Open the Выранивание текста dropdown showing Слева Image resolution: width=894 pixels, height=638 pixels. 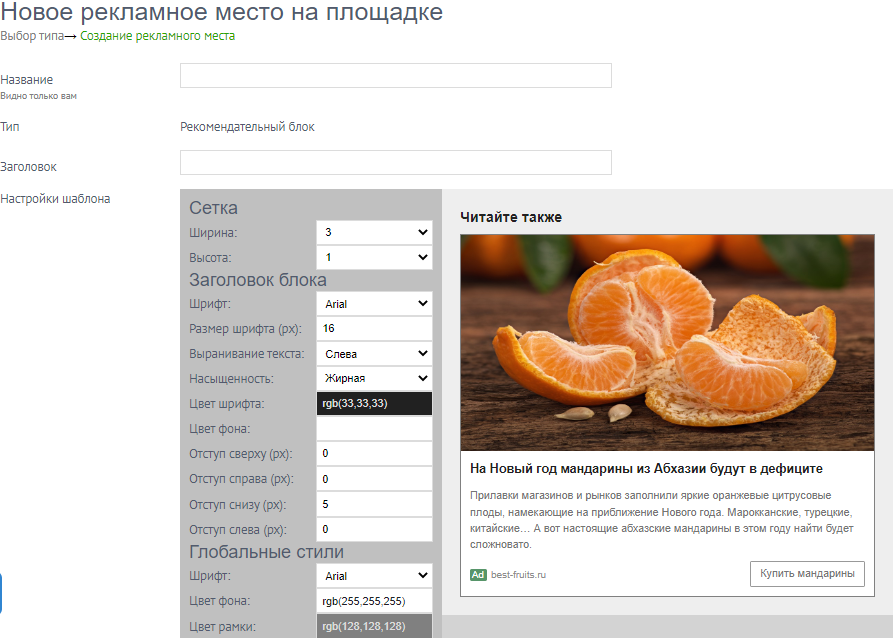pyautogui.click(x=374, y=353)
